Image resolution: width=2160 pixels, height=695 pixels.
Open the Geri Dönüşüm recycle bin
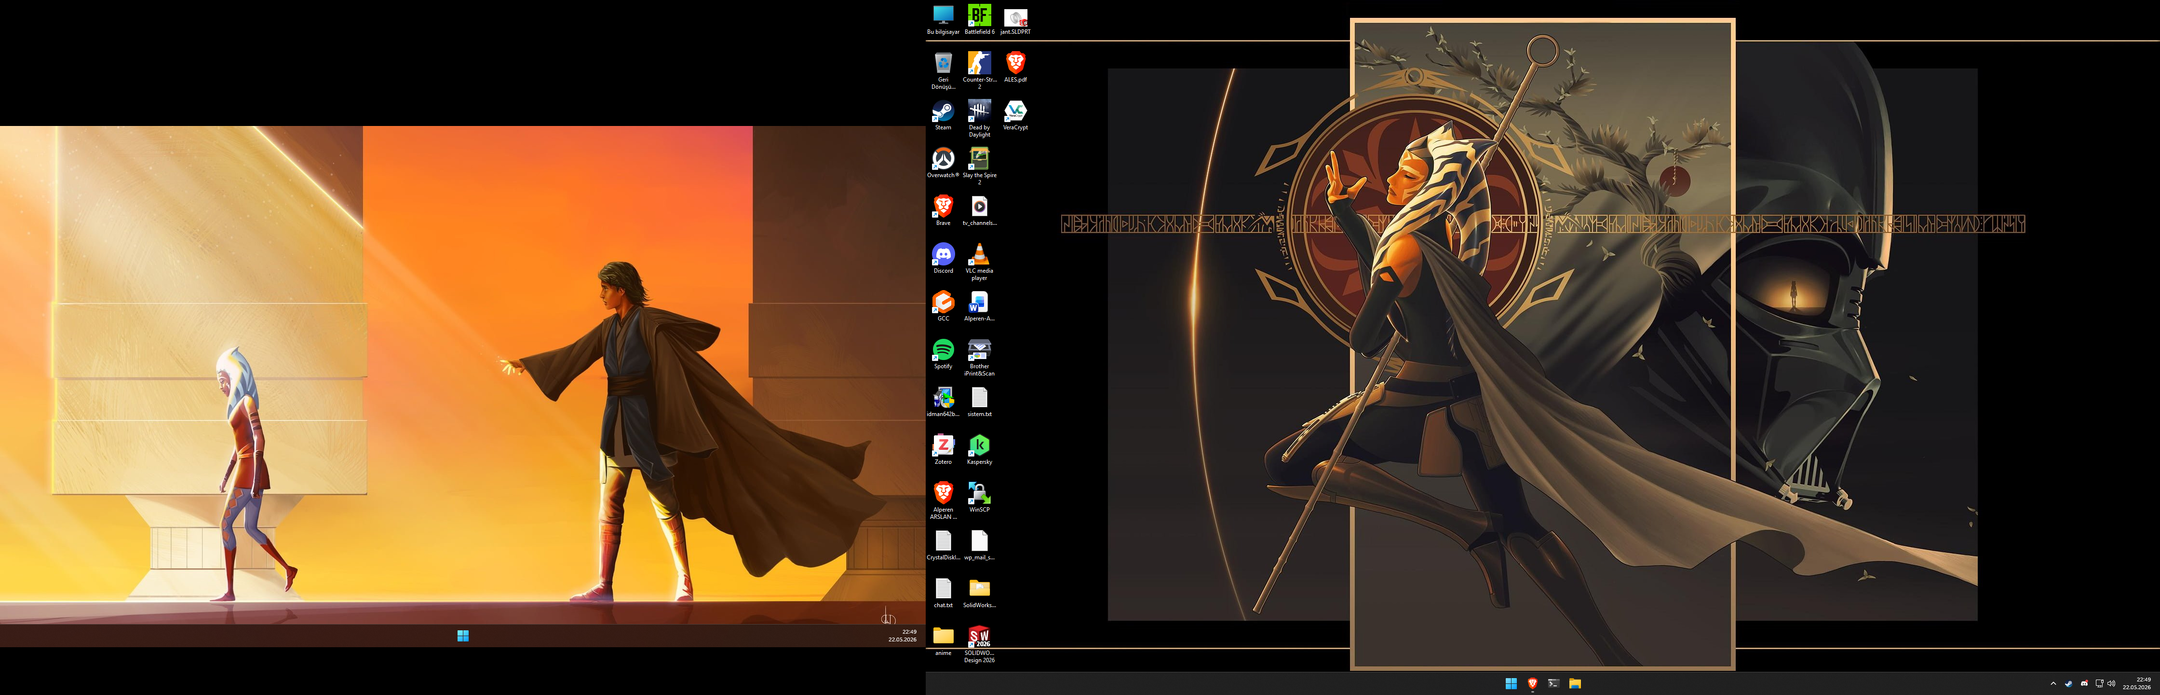pos(943,71)
